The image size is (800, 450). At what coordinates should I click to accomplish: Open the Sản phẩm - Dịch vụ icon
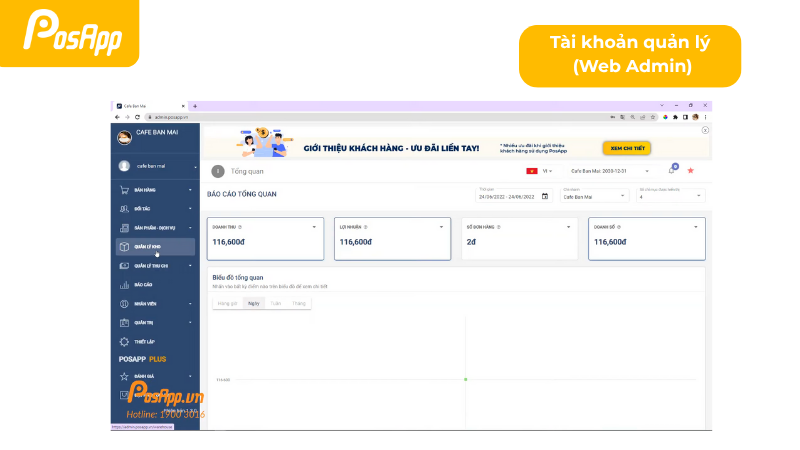pyautogui.click(x=124, y=228)
